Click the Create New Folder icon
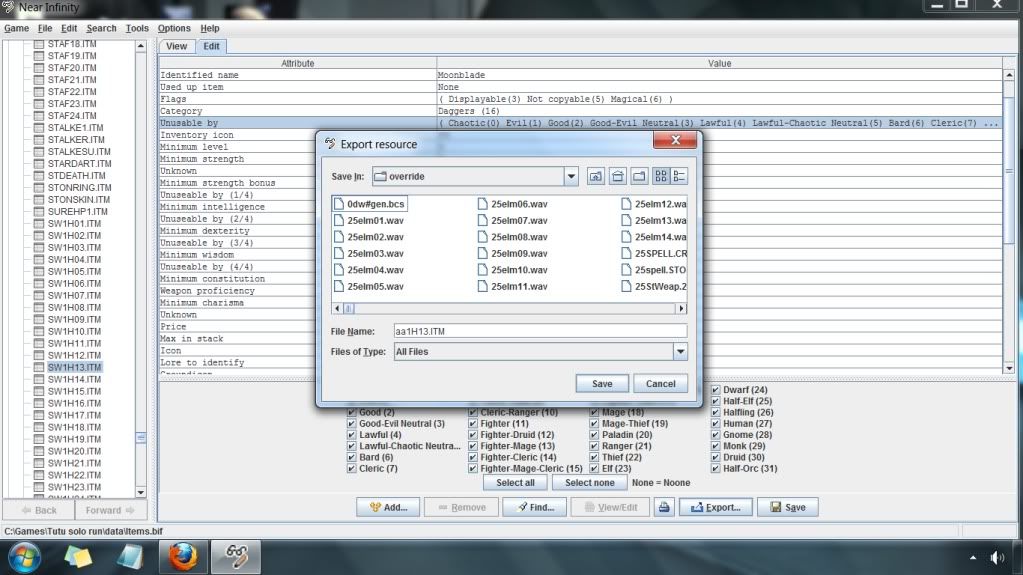 coord(638,177)
